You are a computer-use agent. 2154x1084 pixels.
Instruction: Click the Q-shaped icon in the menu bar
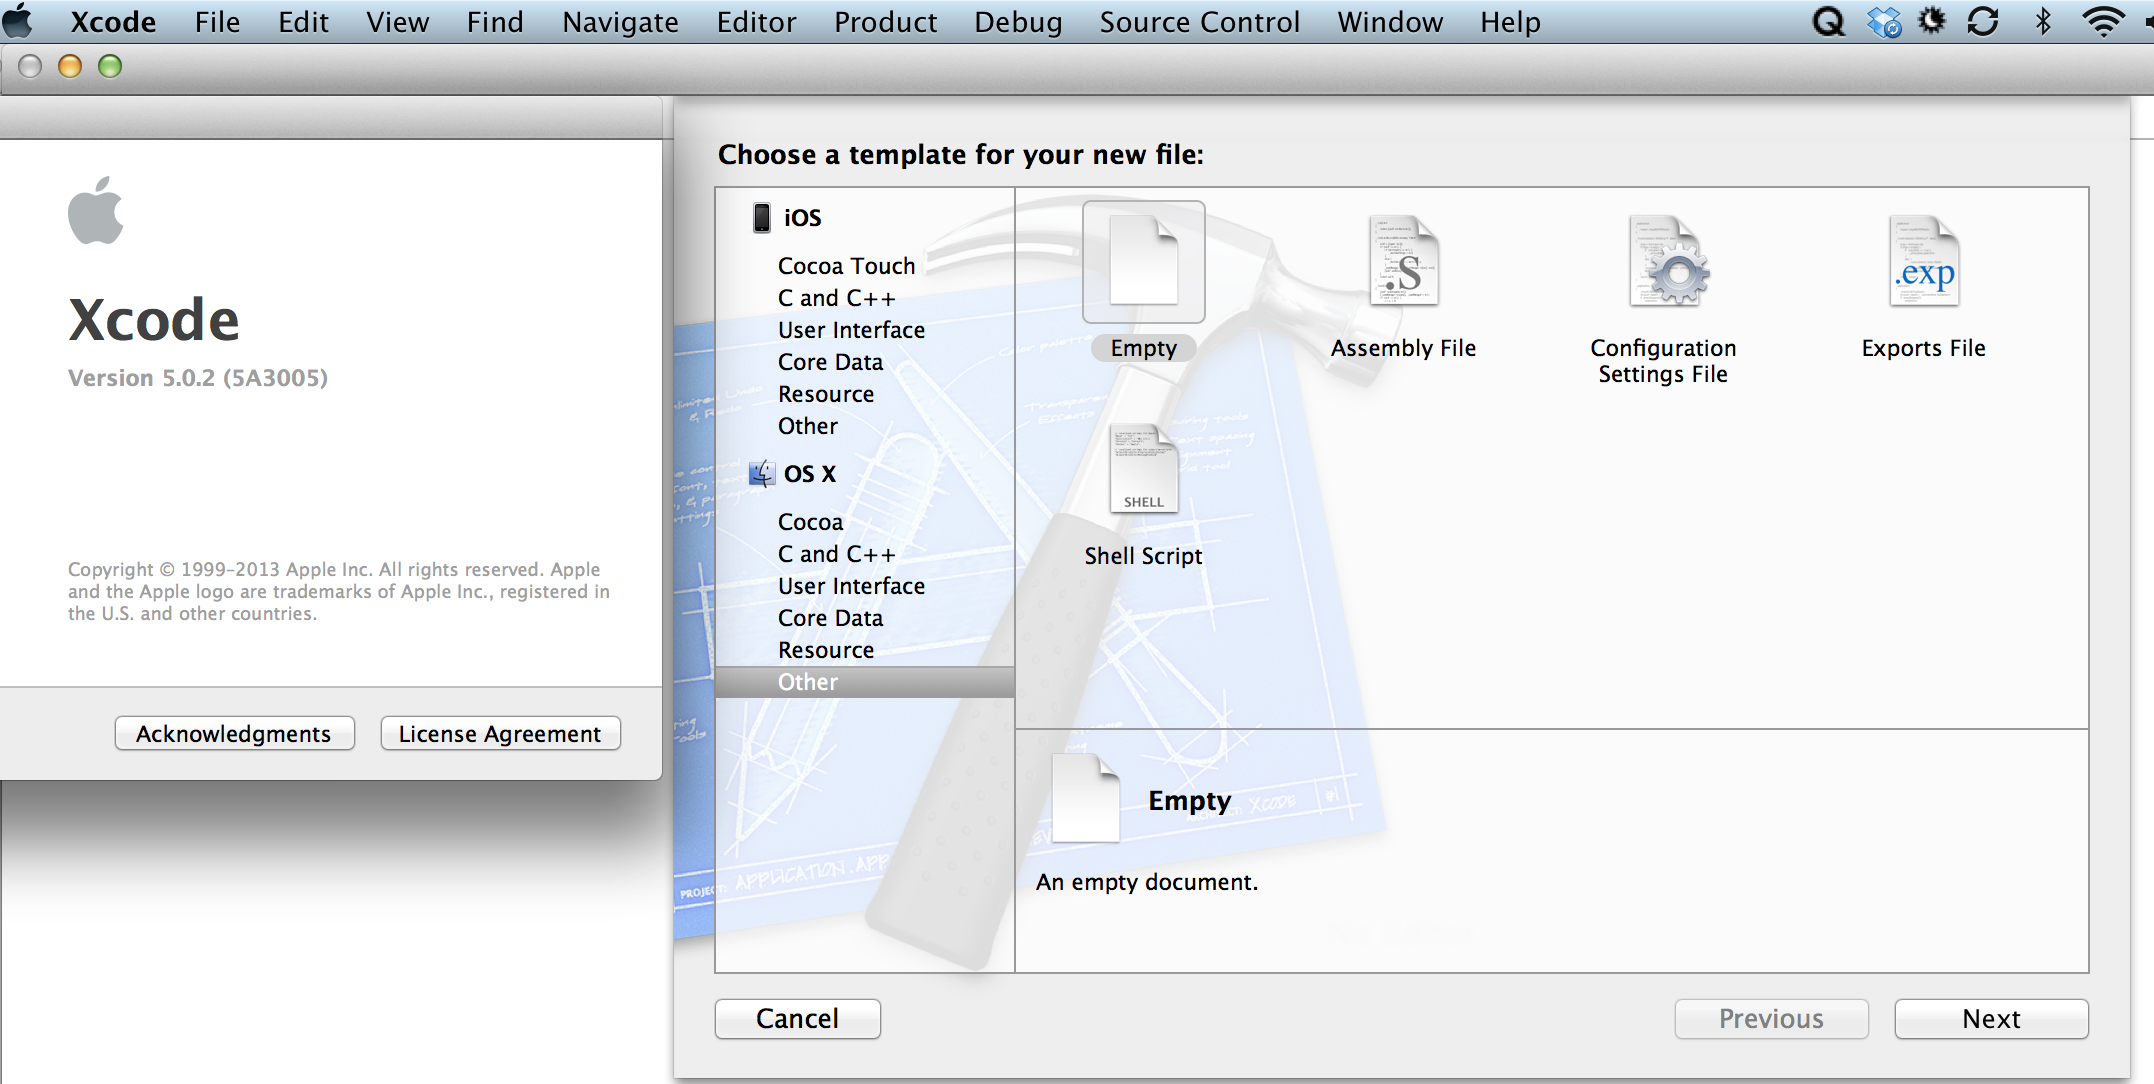pos(1829,21)
